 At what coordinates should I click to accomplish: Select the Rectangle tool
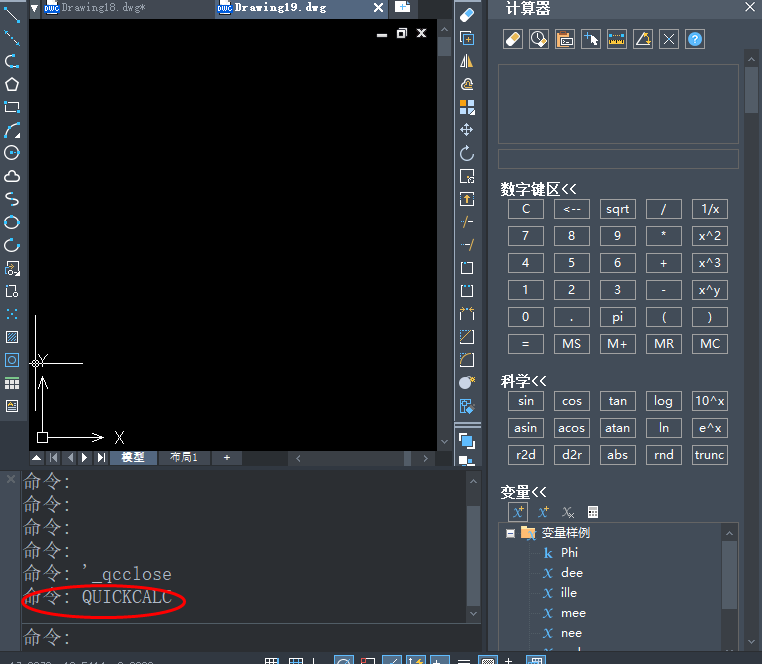12,107
